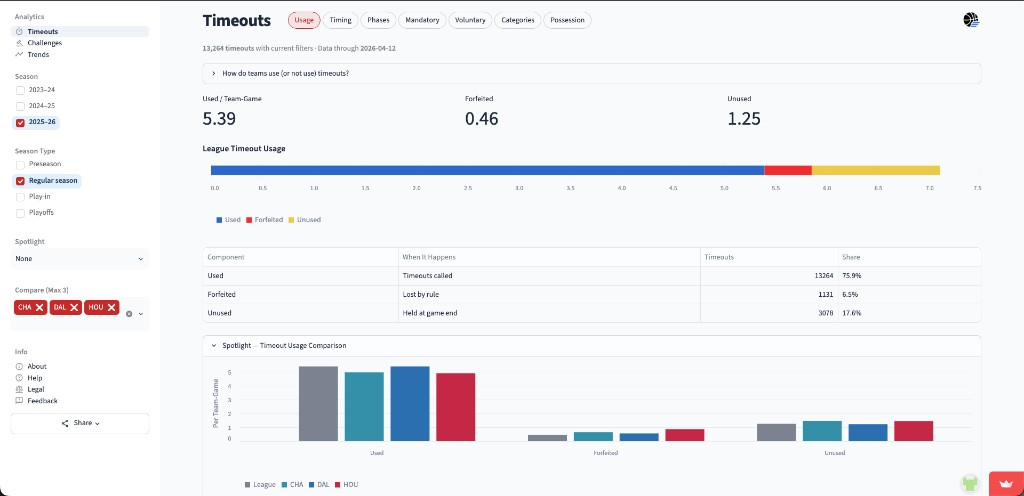Select the 'Held at game end' cell
The height and width of the screenshot is (496, 1024).
click(x=549, y=313)
